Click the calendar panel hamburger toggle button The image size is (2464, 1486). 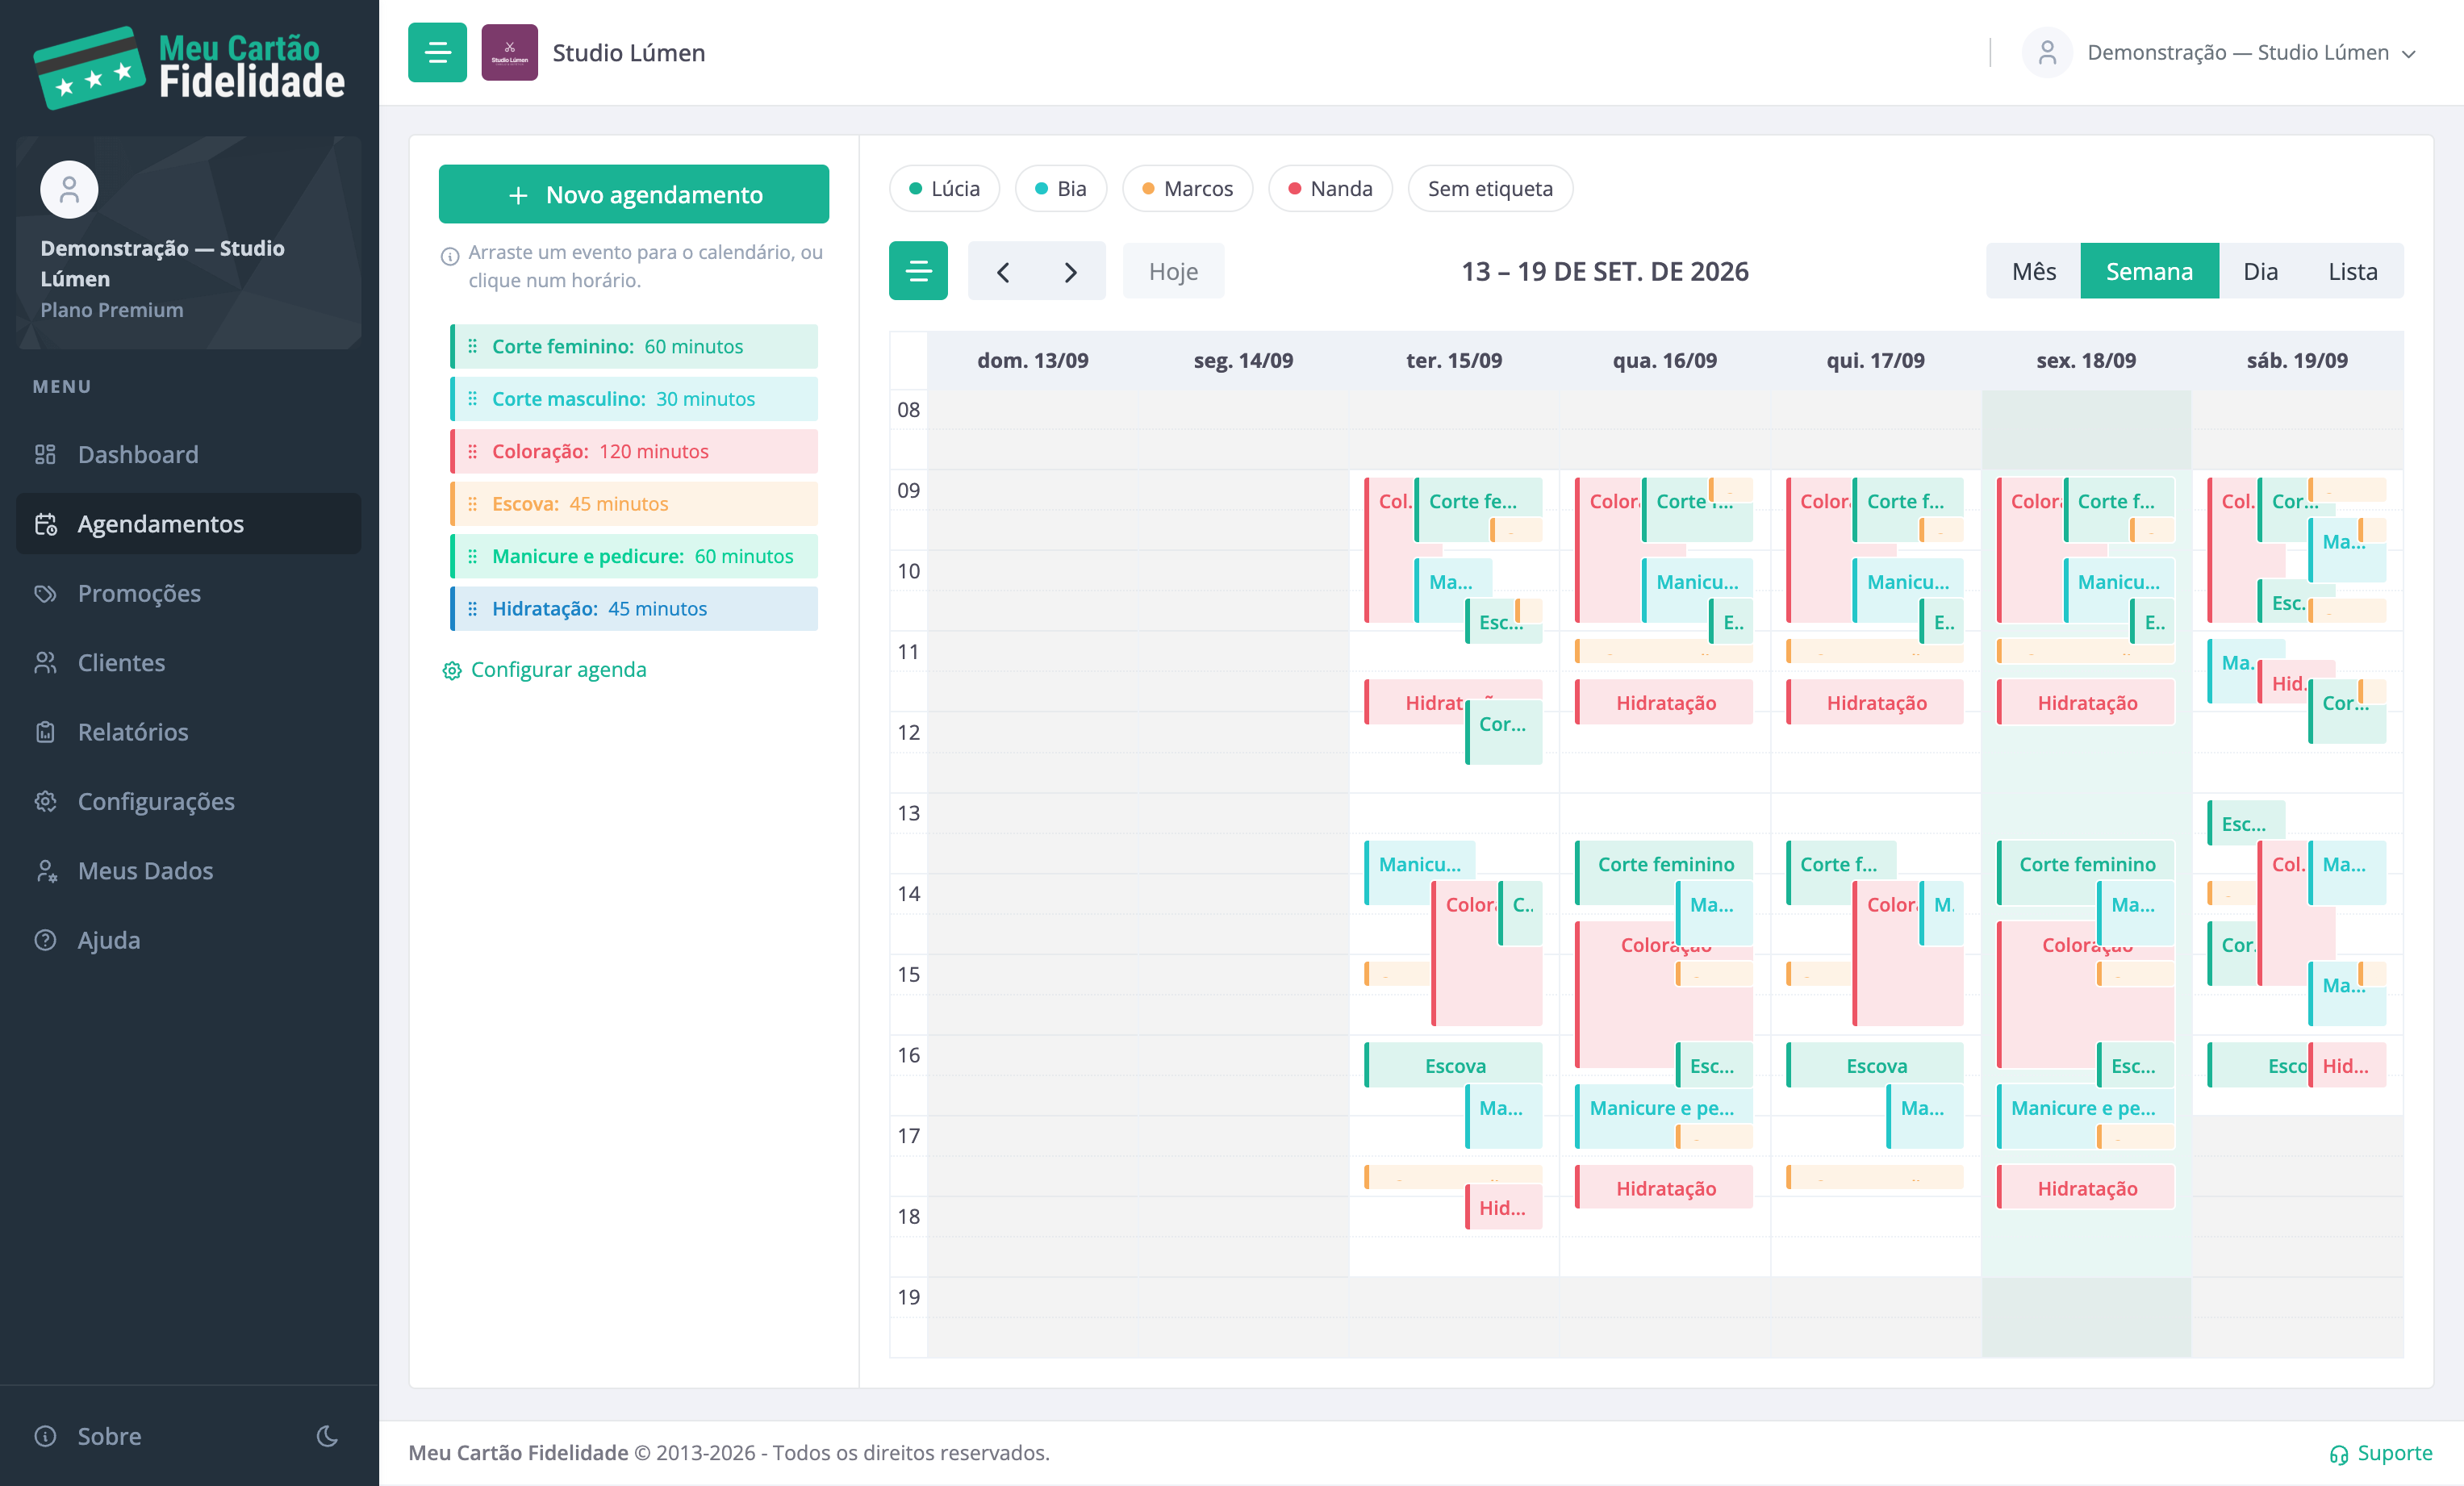click(x=918, y=271)
